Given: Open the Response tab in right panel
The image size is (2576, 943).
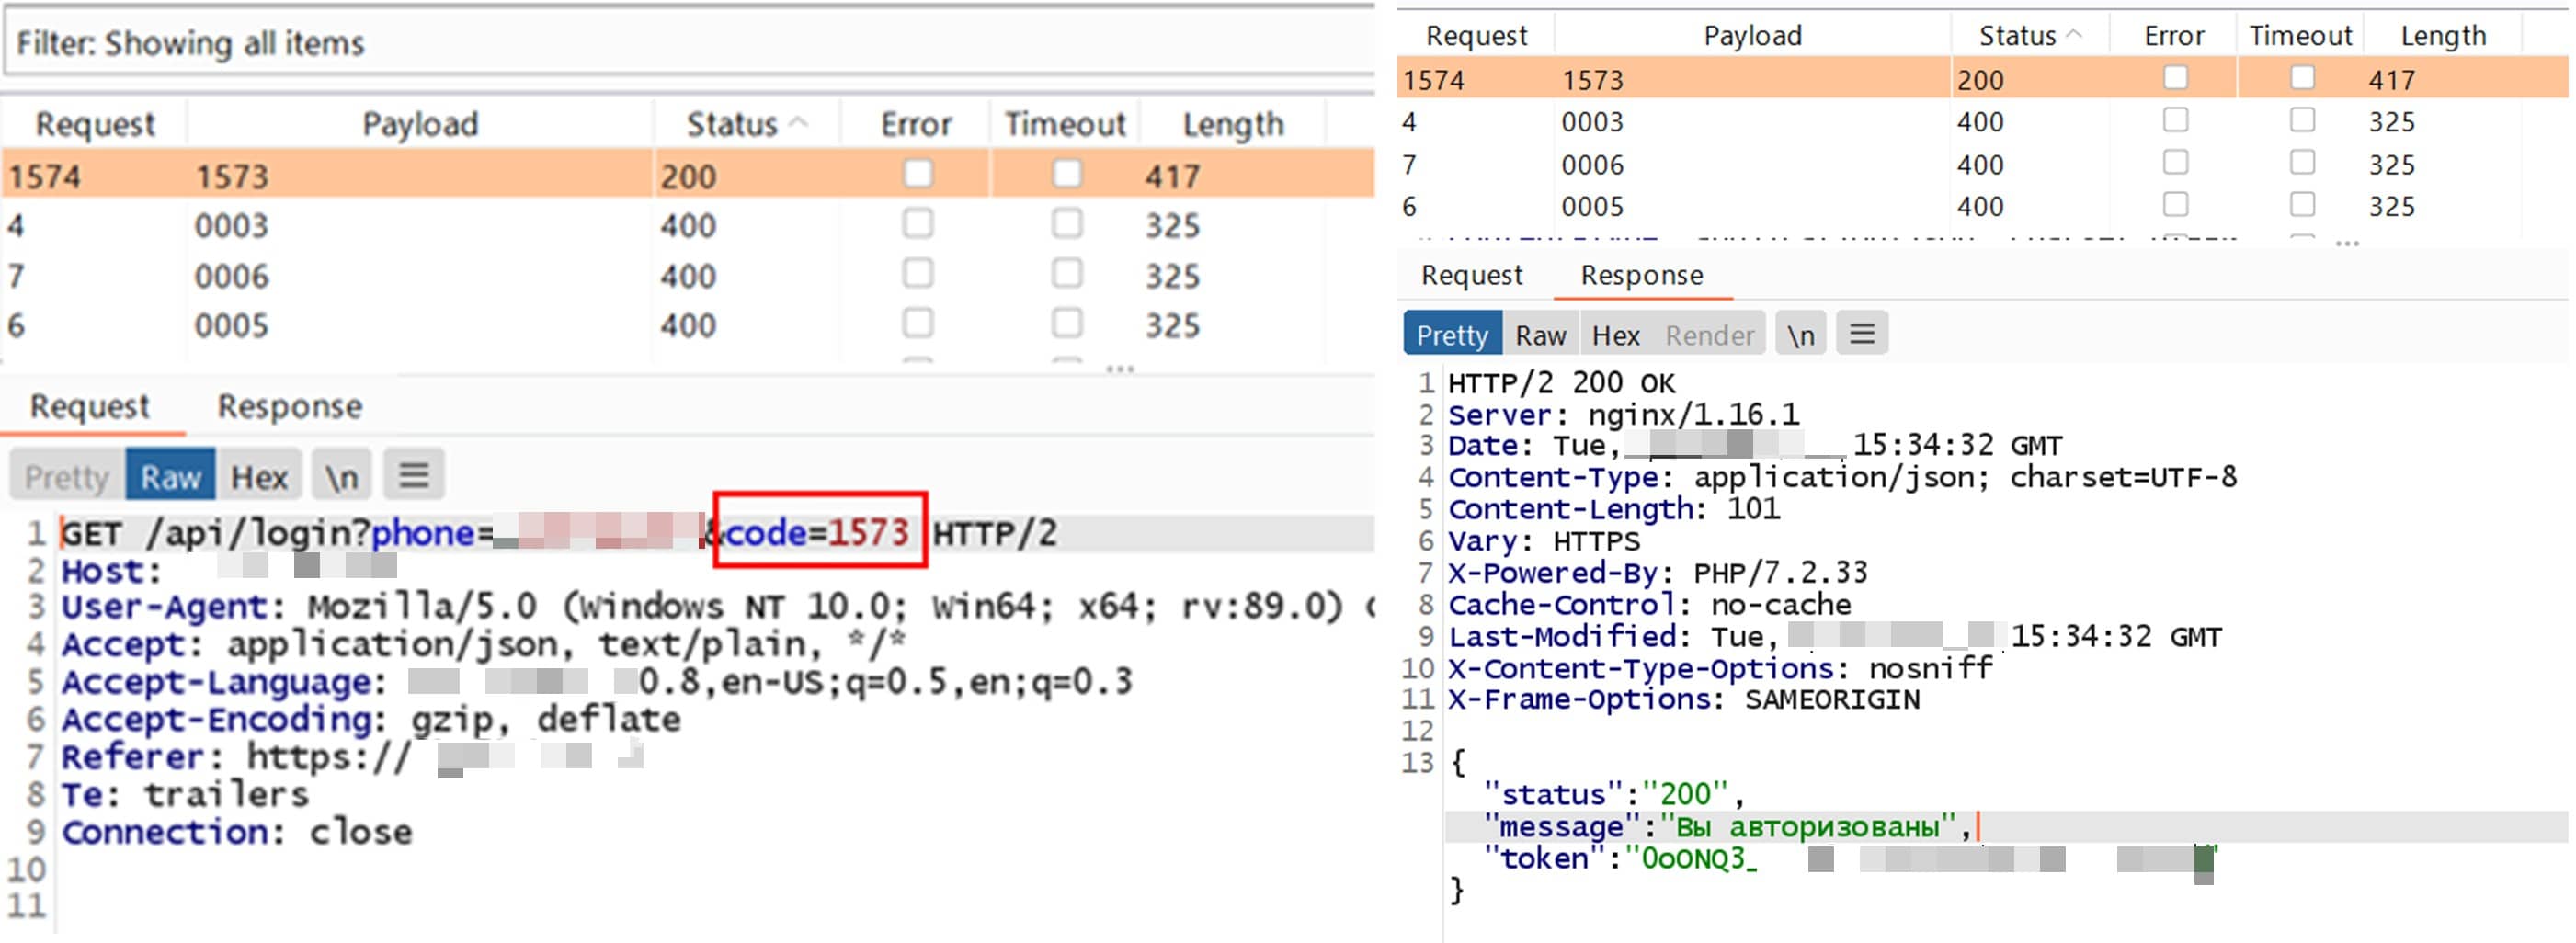Looking at the screenshot, I should tap(1641, 275).
